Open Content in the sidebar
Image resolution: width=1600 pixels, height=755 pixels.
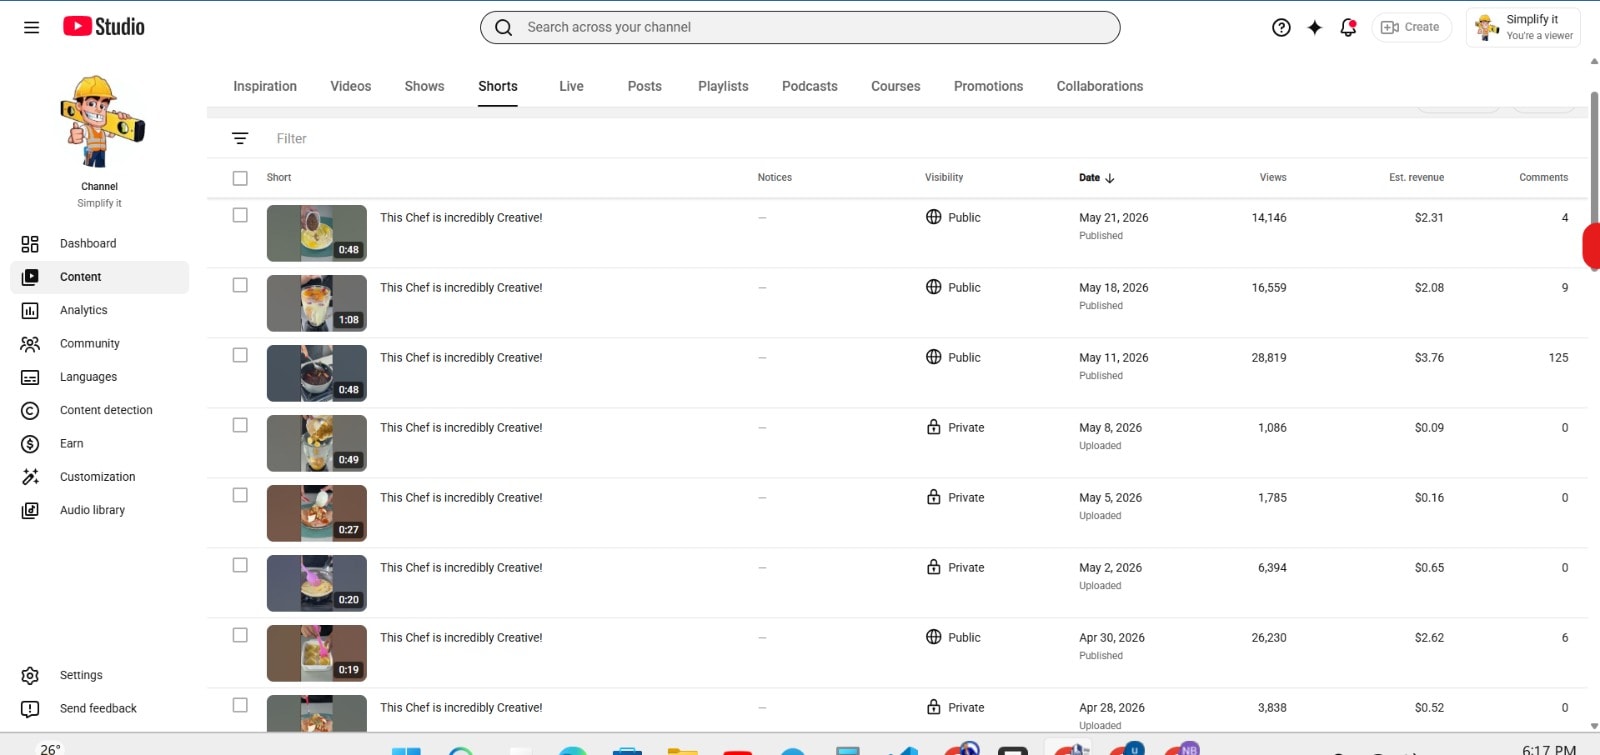point(99,277)
